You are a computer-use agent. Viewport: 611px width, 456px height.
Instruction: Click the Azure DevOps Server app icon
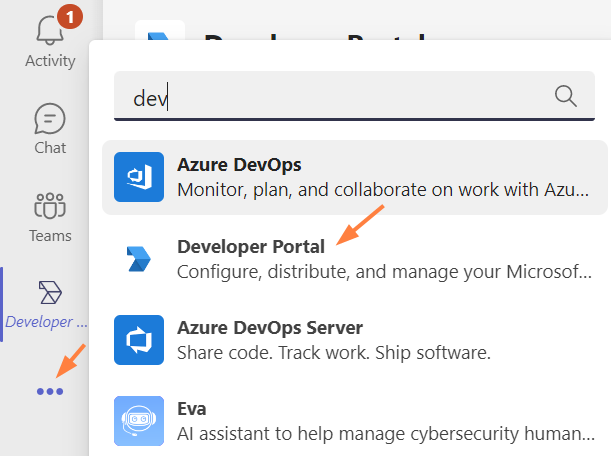(x=138, y=340)
